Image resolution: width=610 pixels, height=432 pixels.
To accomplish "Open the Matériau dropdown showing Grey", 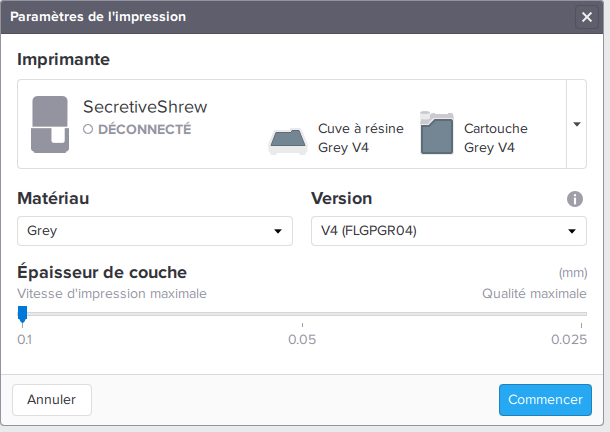I will click(155, 231).
